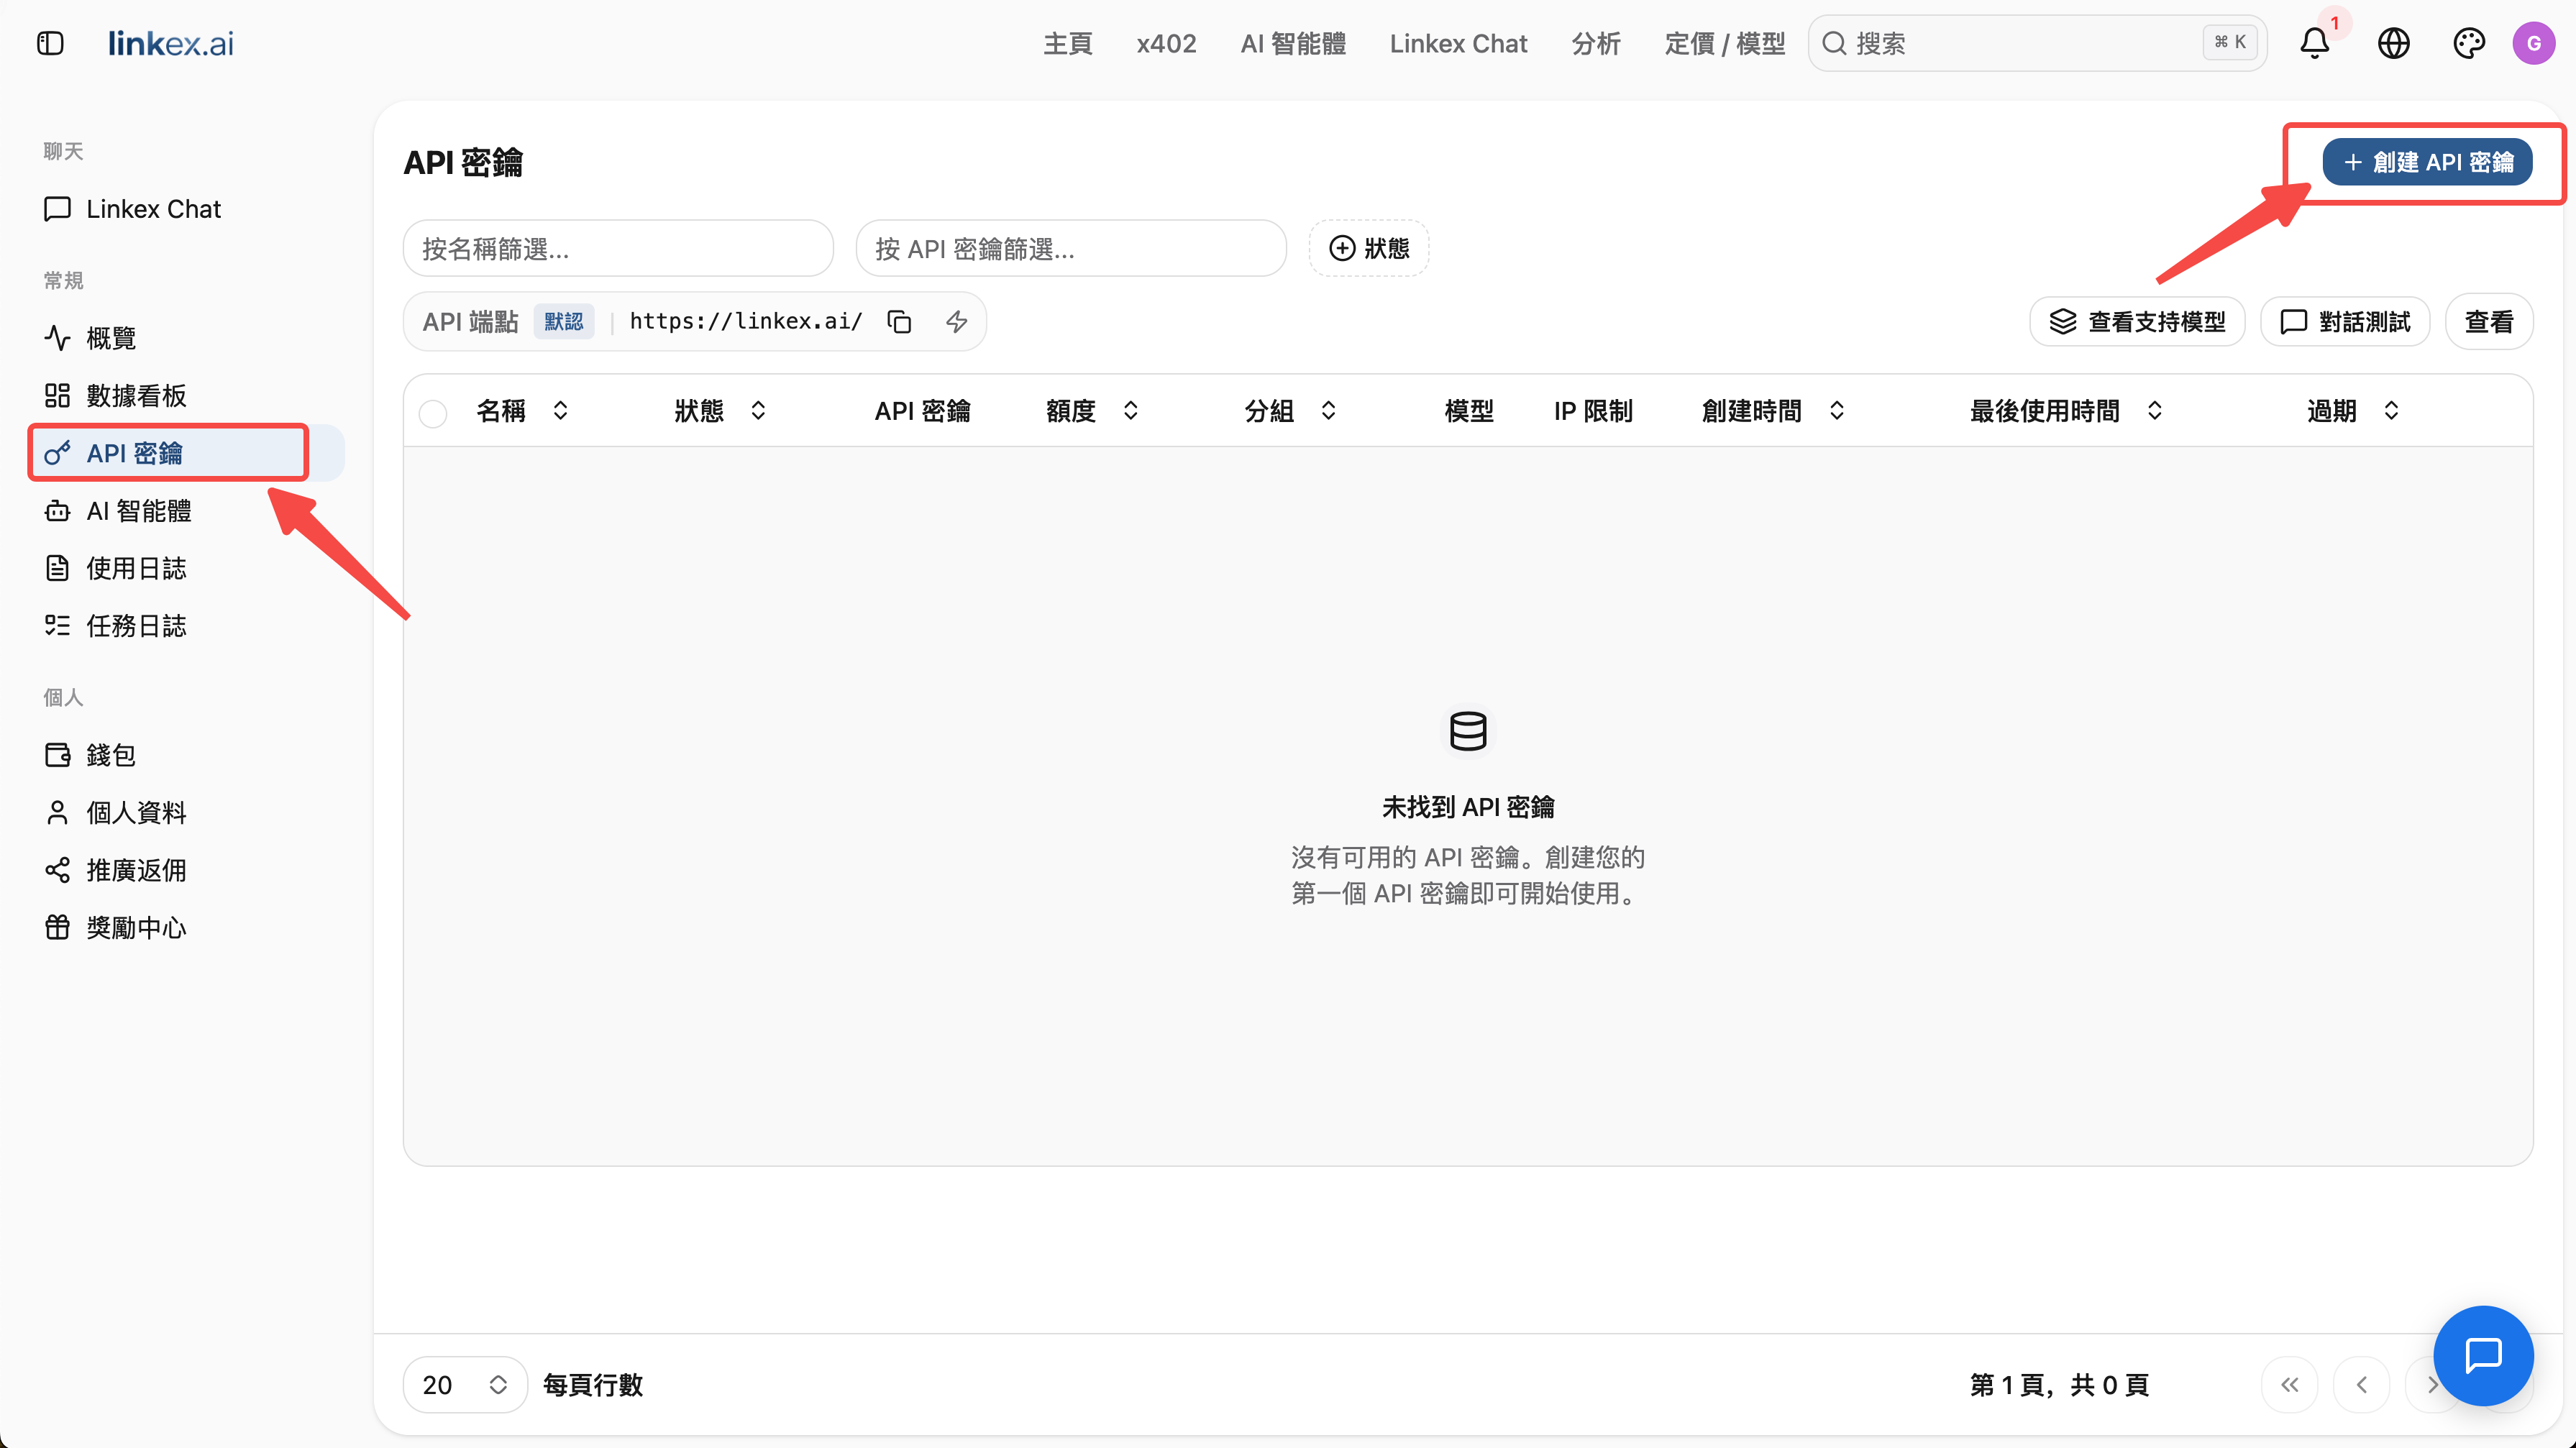Open the notifications bell

click(2314, 43)
